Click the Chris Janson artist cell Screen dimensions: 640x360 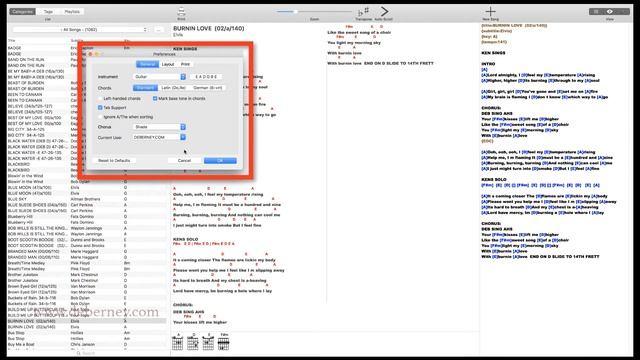coord(82,344)
